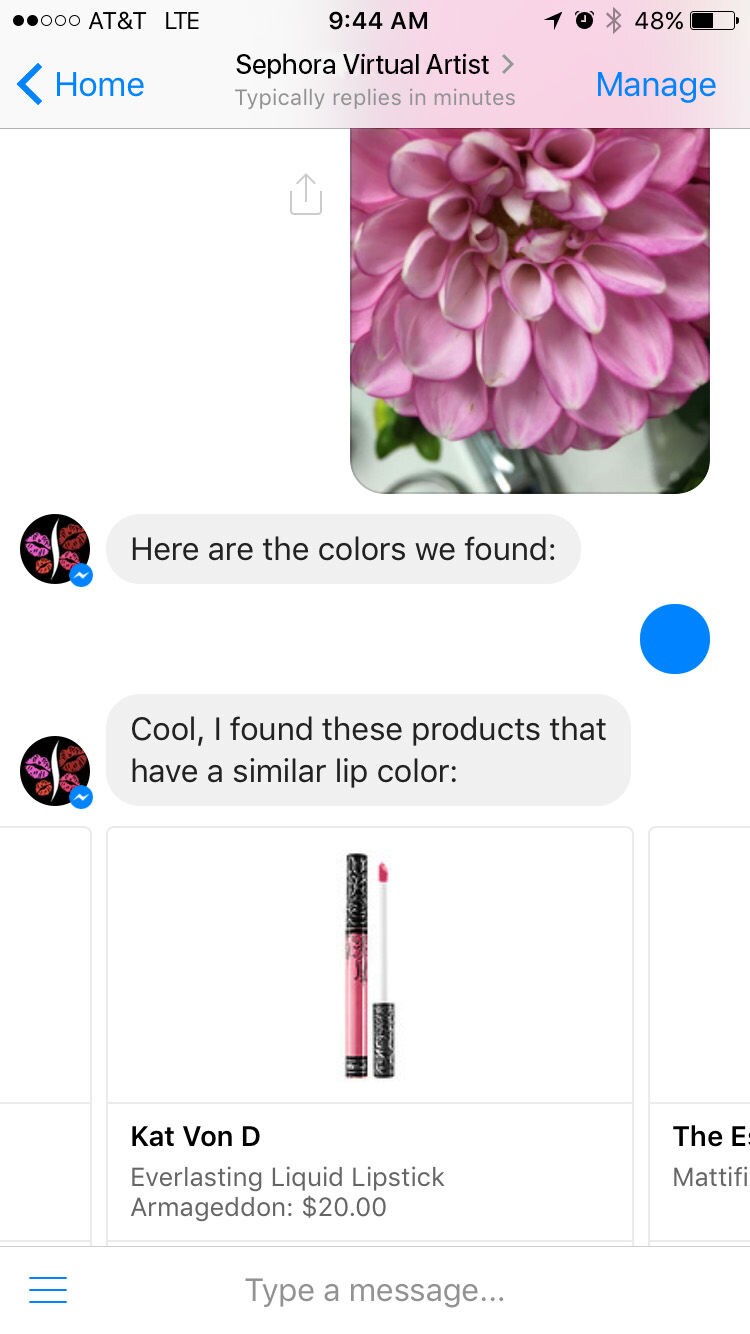Select the blue color swatch circle
Viewport: 750px width, 1334px height.
[x=675, y=639]
